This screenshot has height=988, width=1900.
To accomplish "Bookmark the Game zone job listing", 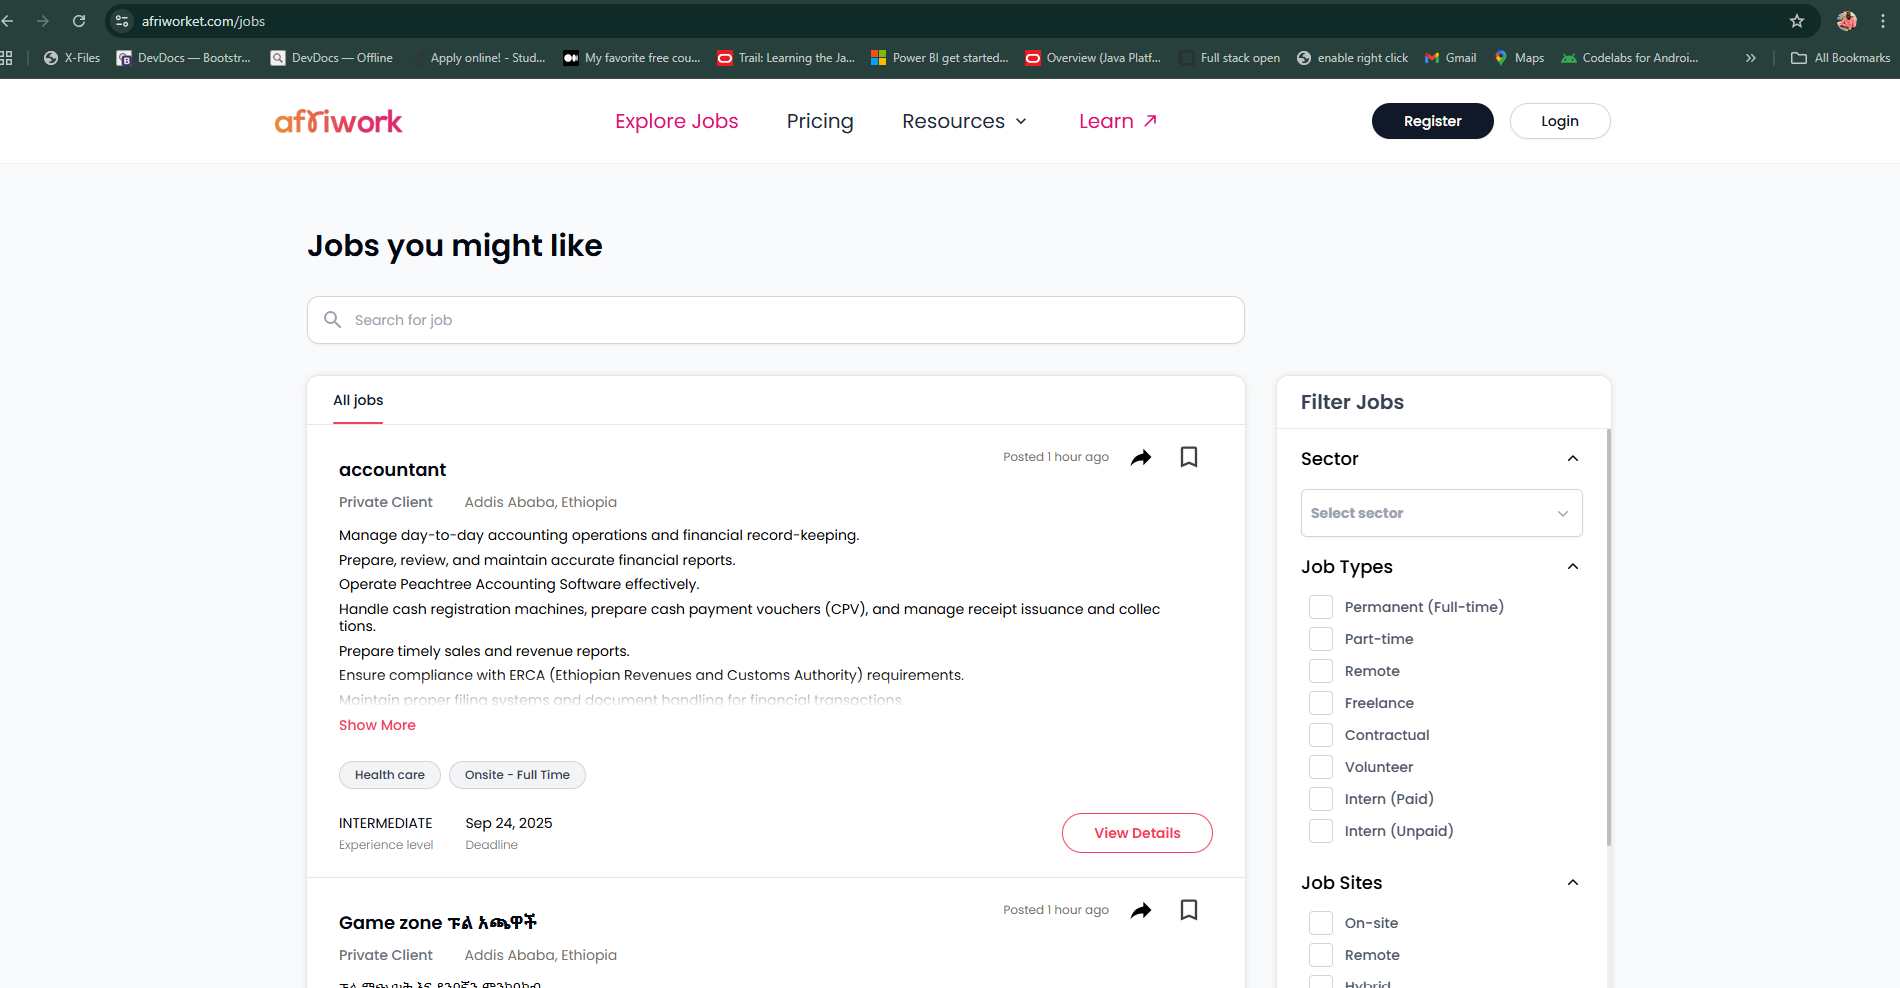I will pos(1189,910).
